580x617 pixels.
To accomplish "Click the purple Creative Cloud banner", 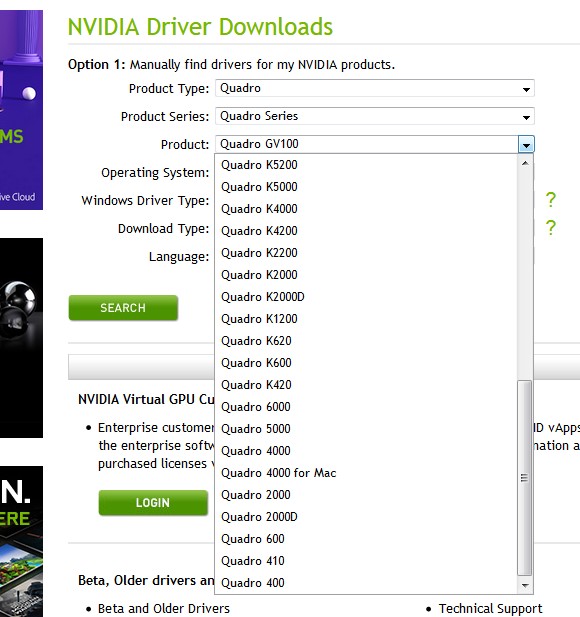I will click(x=21, y=110).
